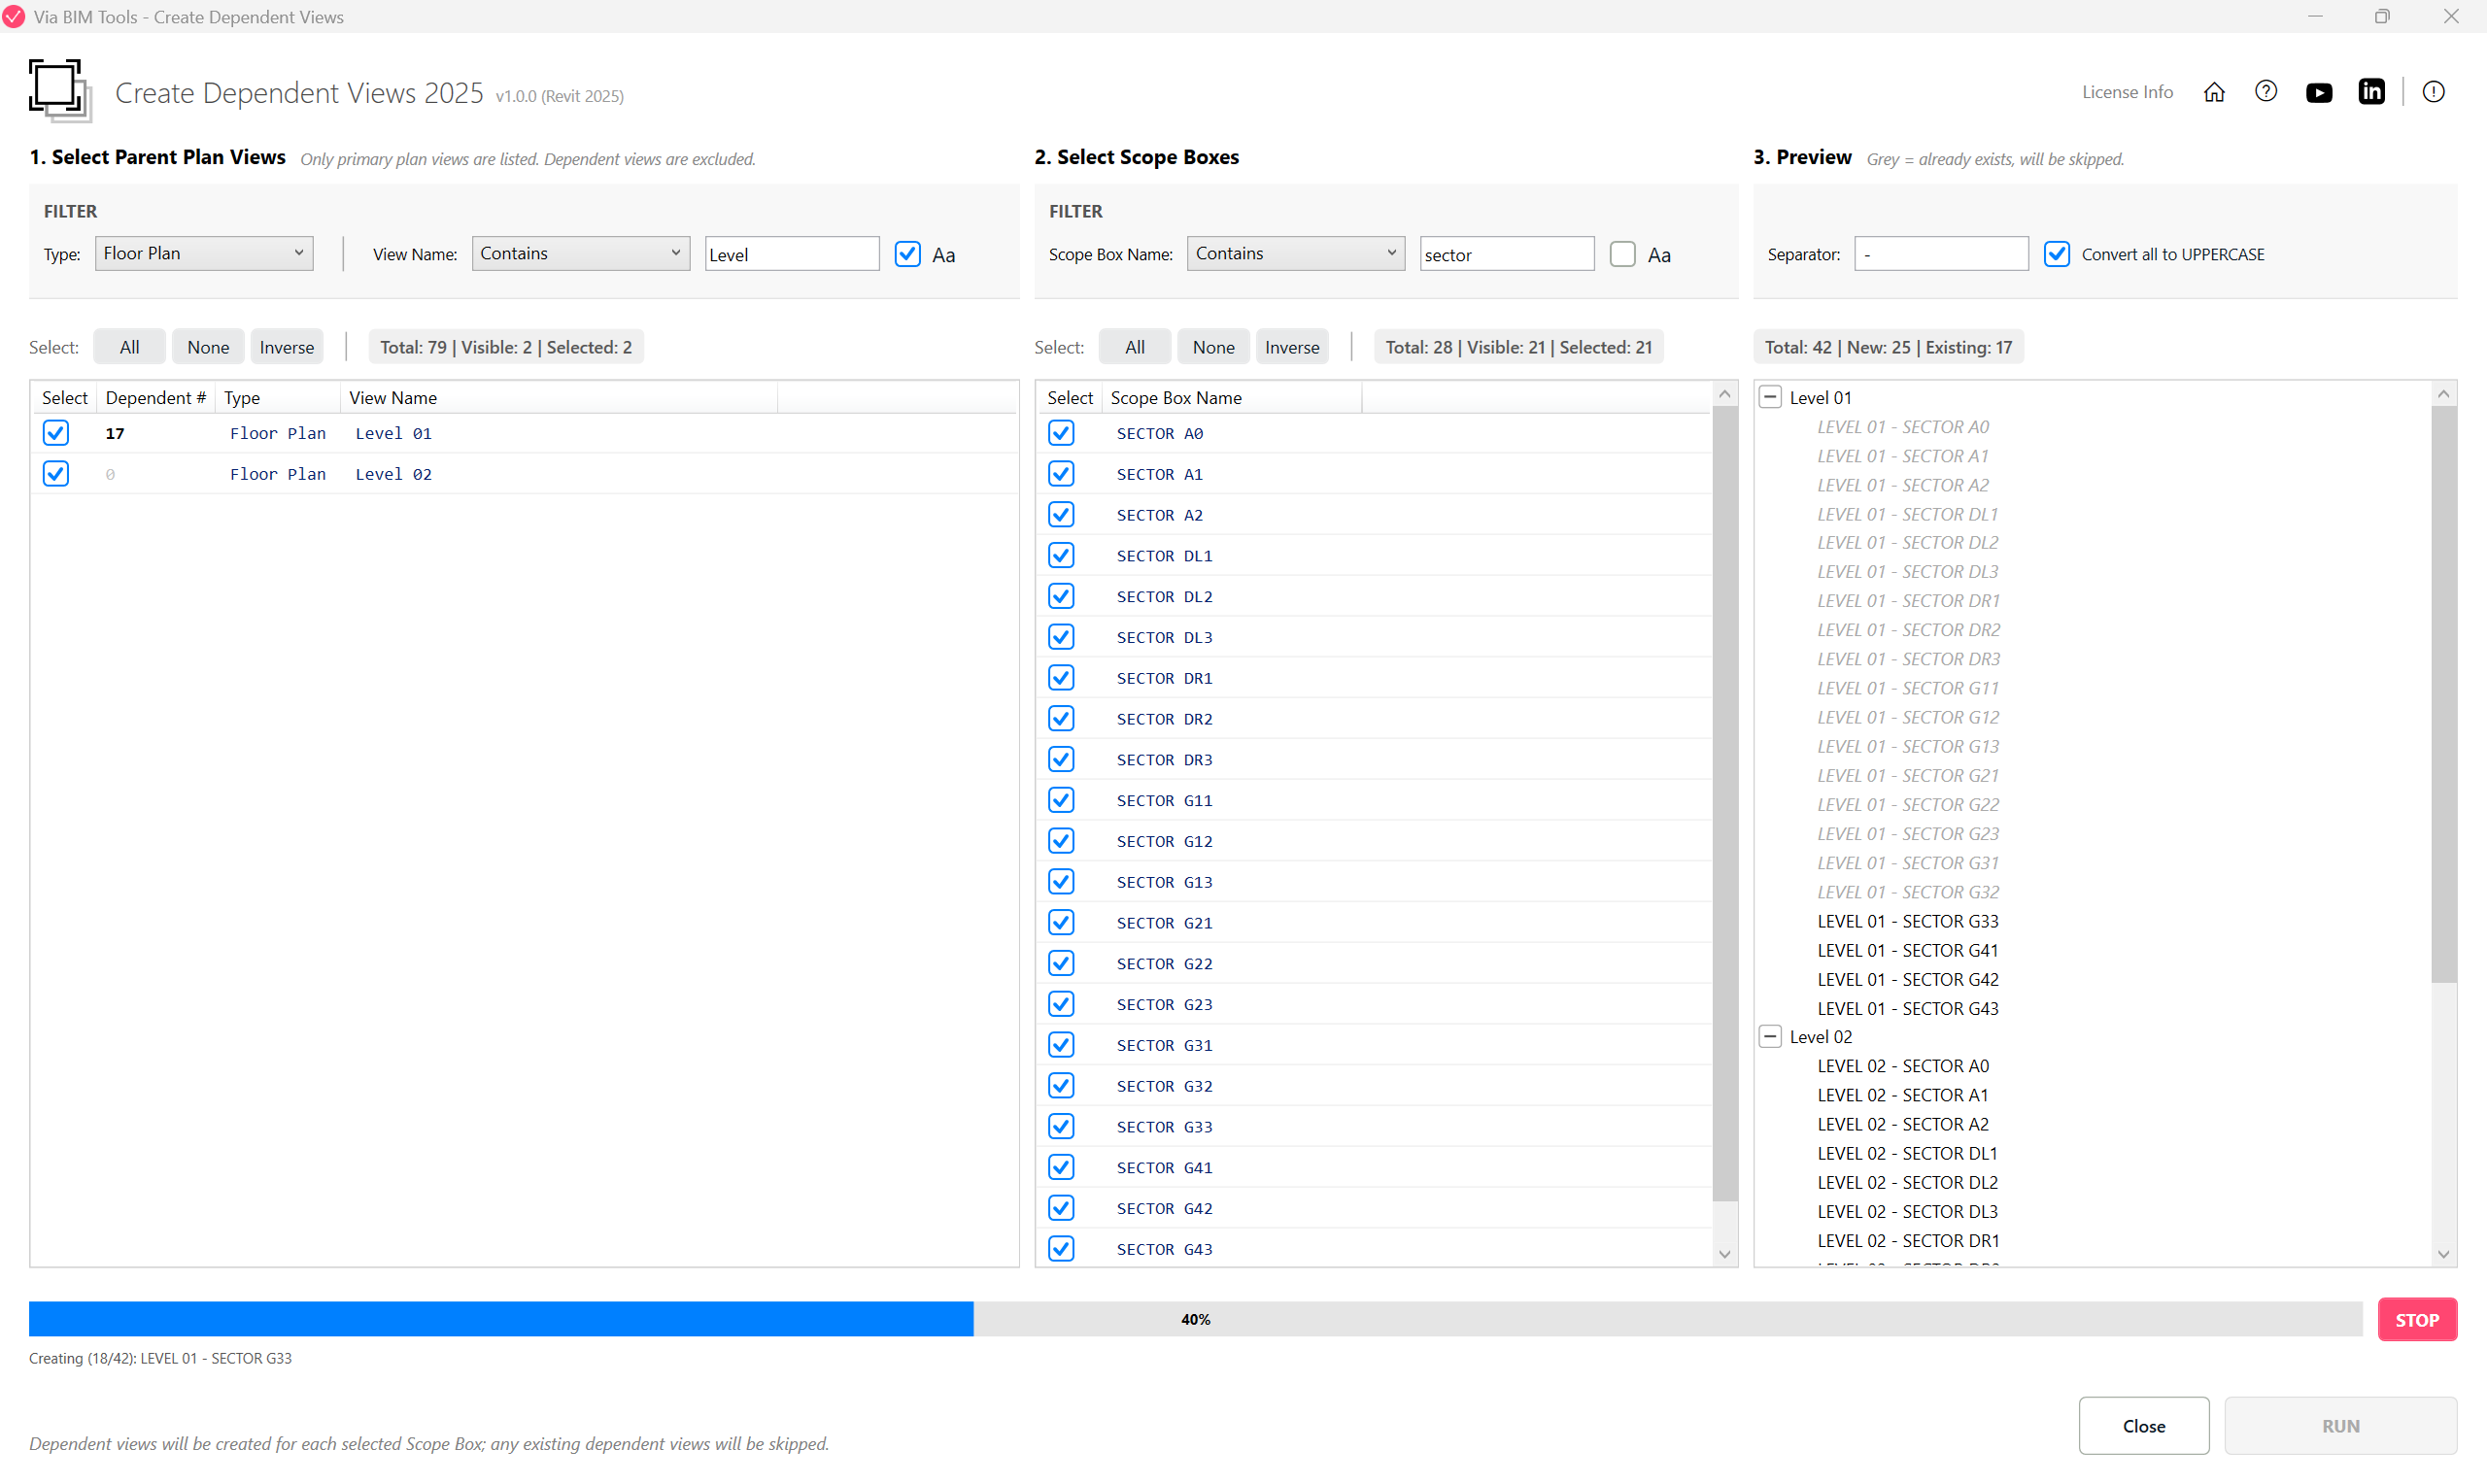The height and width of the screenshot is (1484, 2487).
Task: Uncheck the SECTOR DR3 scope box
Action: (x=1061, y=759)
